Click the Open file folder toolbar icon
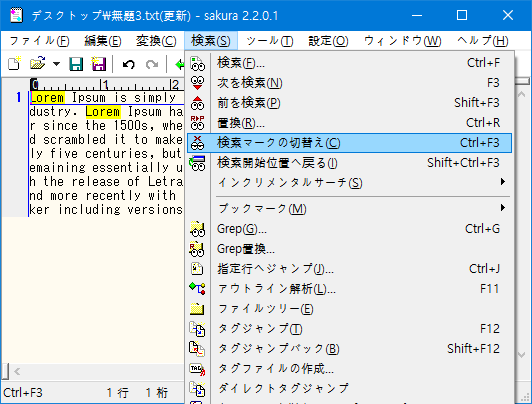This screenshot has height=404, width=532. (x=37, y=63)
